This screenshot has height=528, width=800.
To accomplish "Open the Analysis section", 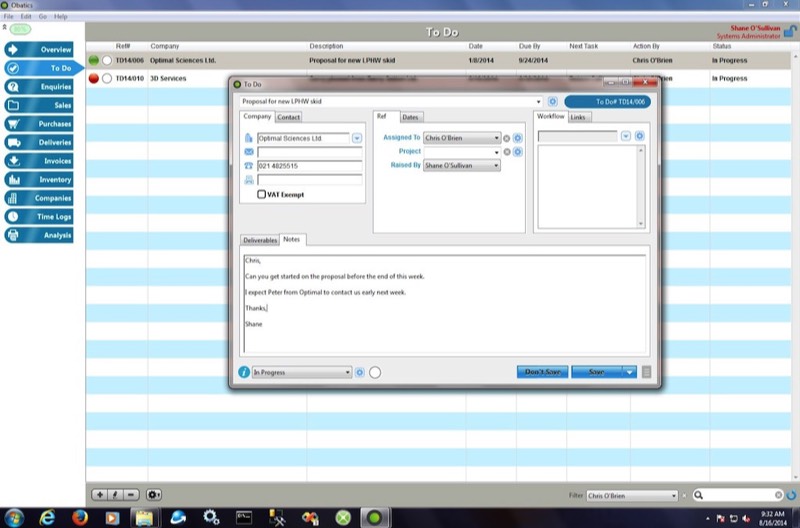I will pos(39,235).
